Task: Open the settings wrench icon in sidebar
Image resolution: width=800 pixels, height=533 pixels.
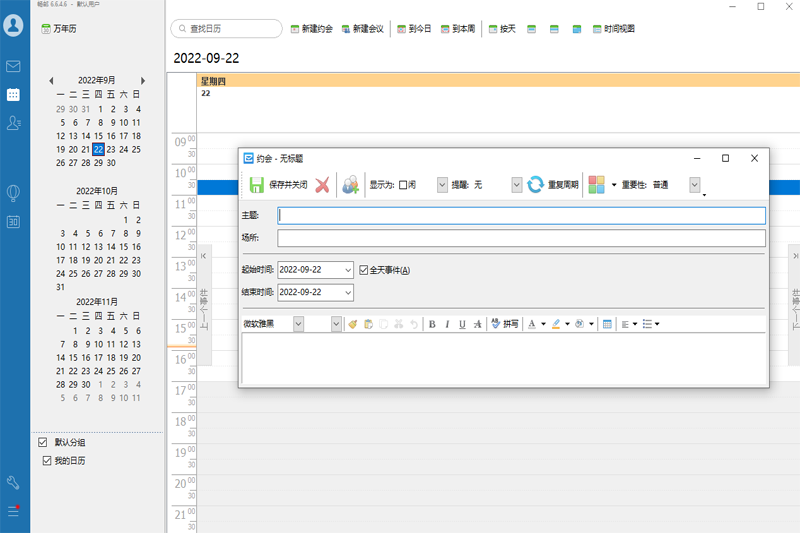Action: (14, 483)
